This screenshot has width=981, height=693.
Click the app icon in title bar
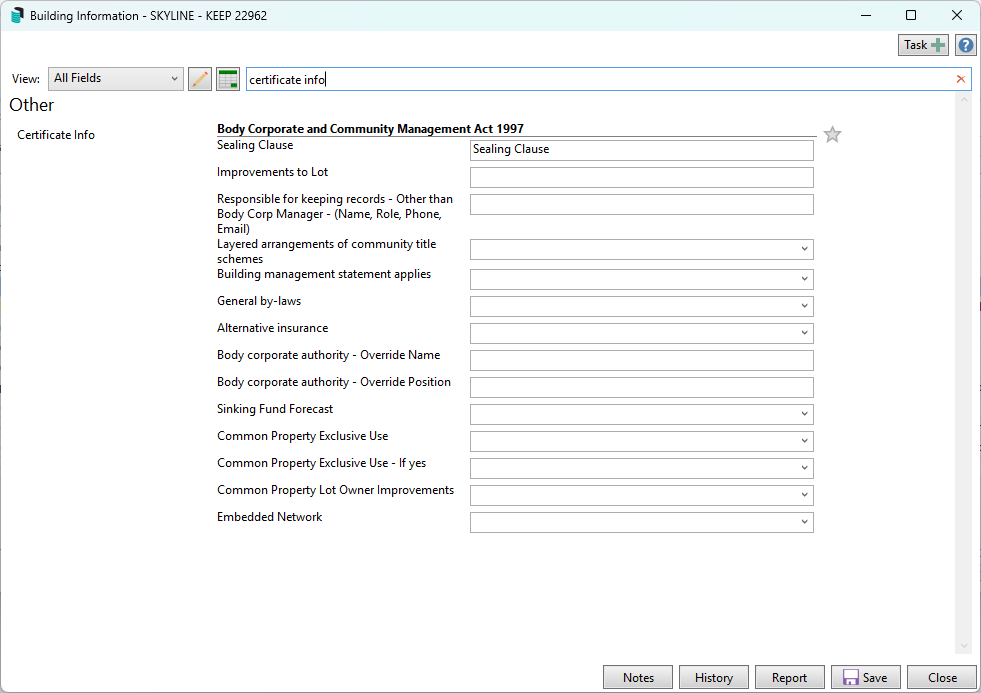coord(17,16)
